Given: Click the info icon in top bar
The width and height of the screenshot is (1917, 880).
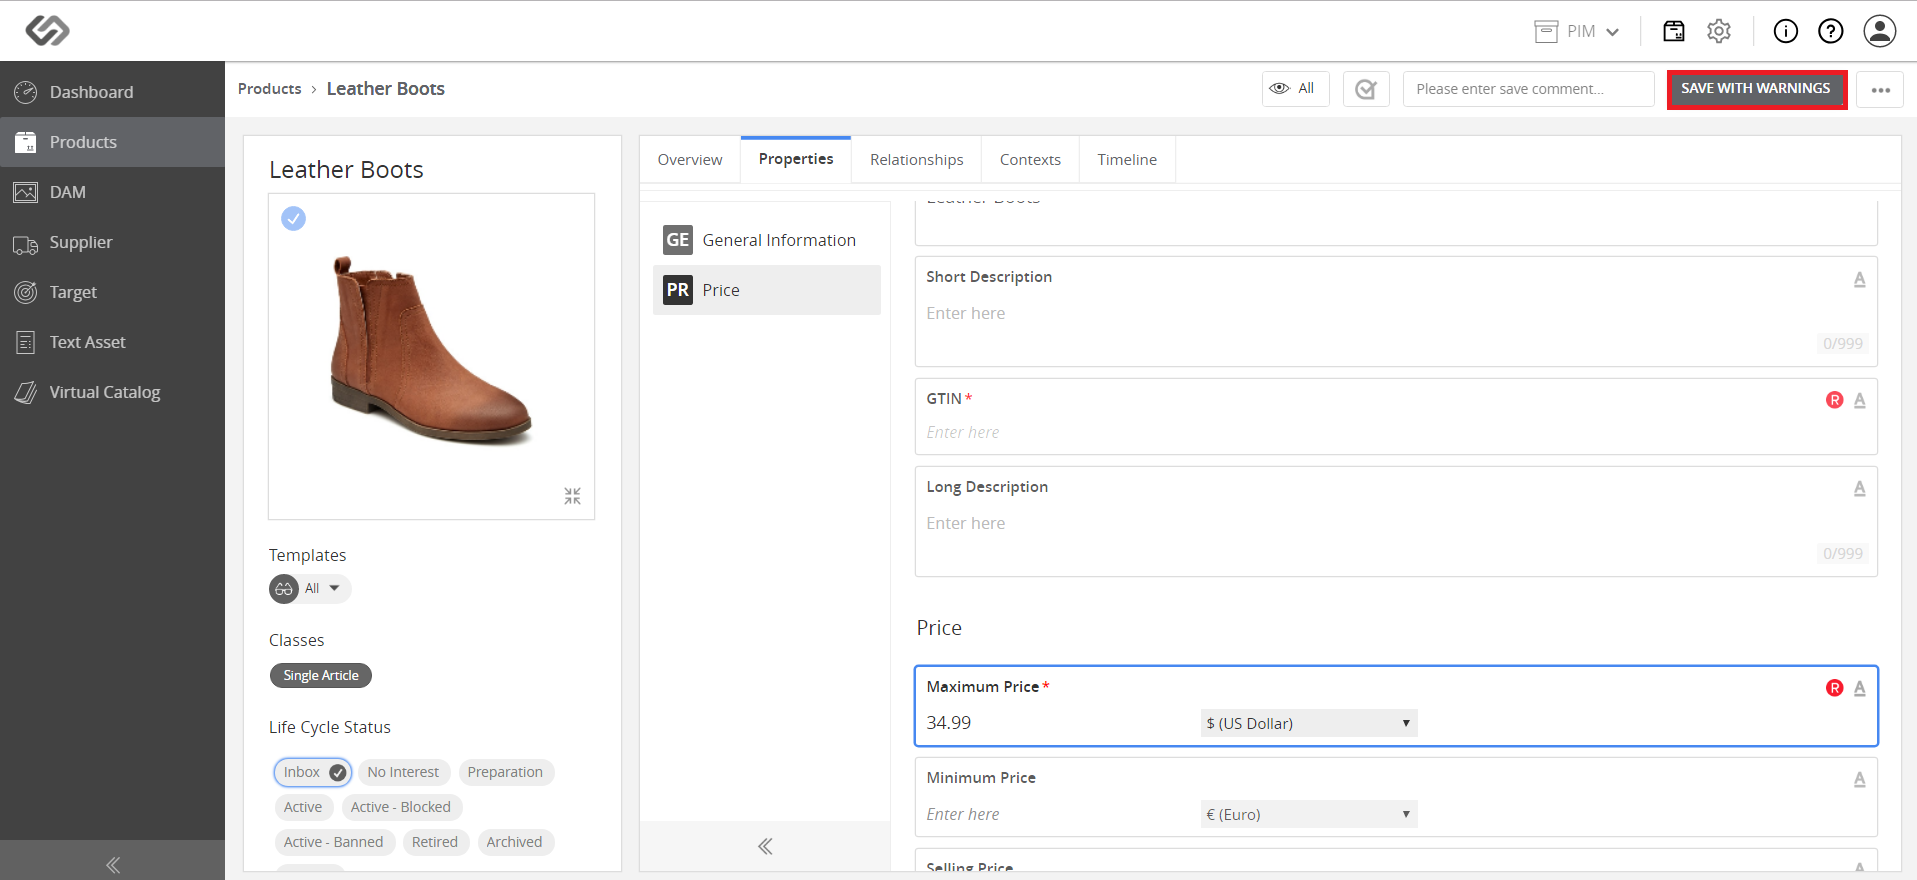Looking at the screenshot, I should 1785,31.
